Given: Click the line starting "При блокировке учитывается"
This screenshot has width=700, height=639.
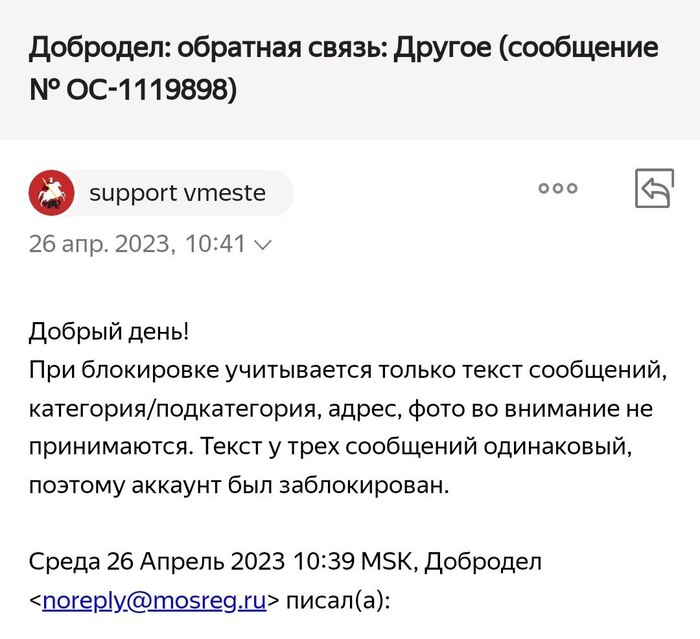Looking at the screenshot, I should (346, 370).
